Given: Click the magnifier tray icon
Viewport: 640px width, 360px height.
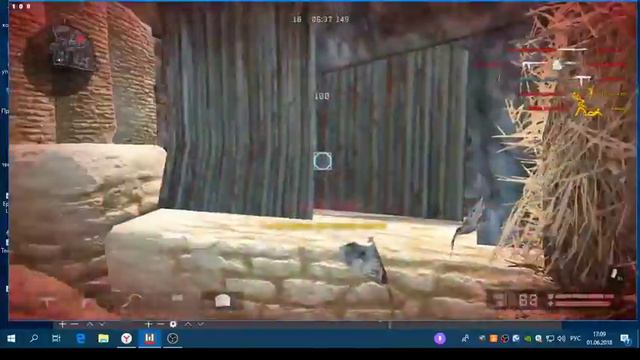Looking at the screenshot, I should tap(539, 338).
